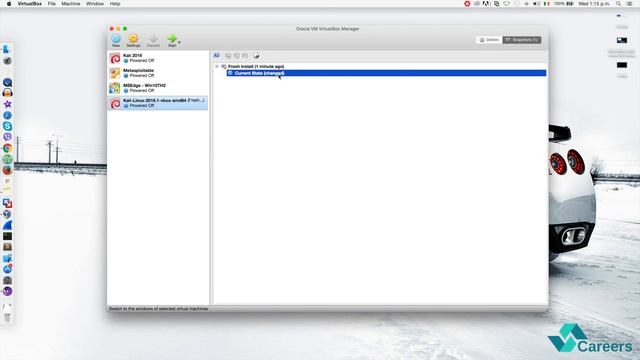The height and width of the screenshot is (360, 640).
Task: Switch to the Details view tab
Action: pos(489,40)
